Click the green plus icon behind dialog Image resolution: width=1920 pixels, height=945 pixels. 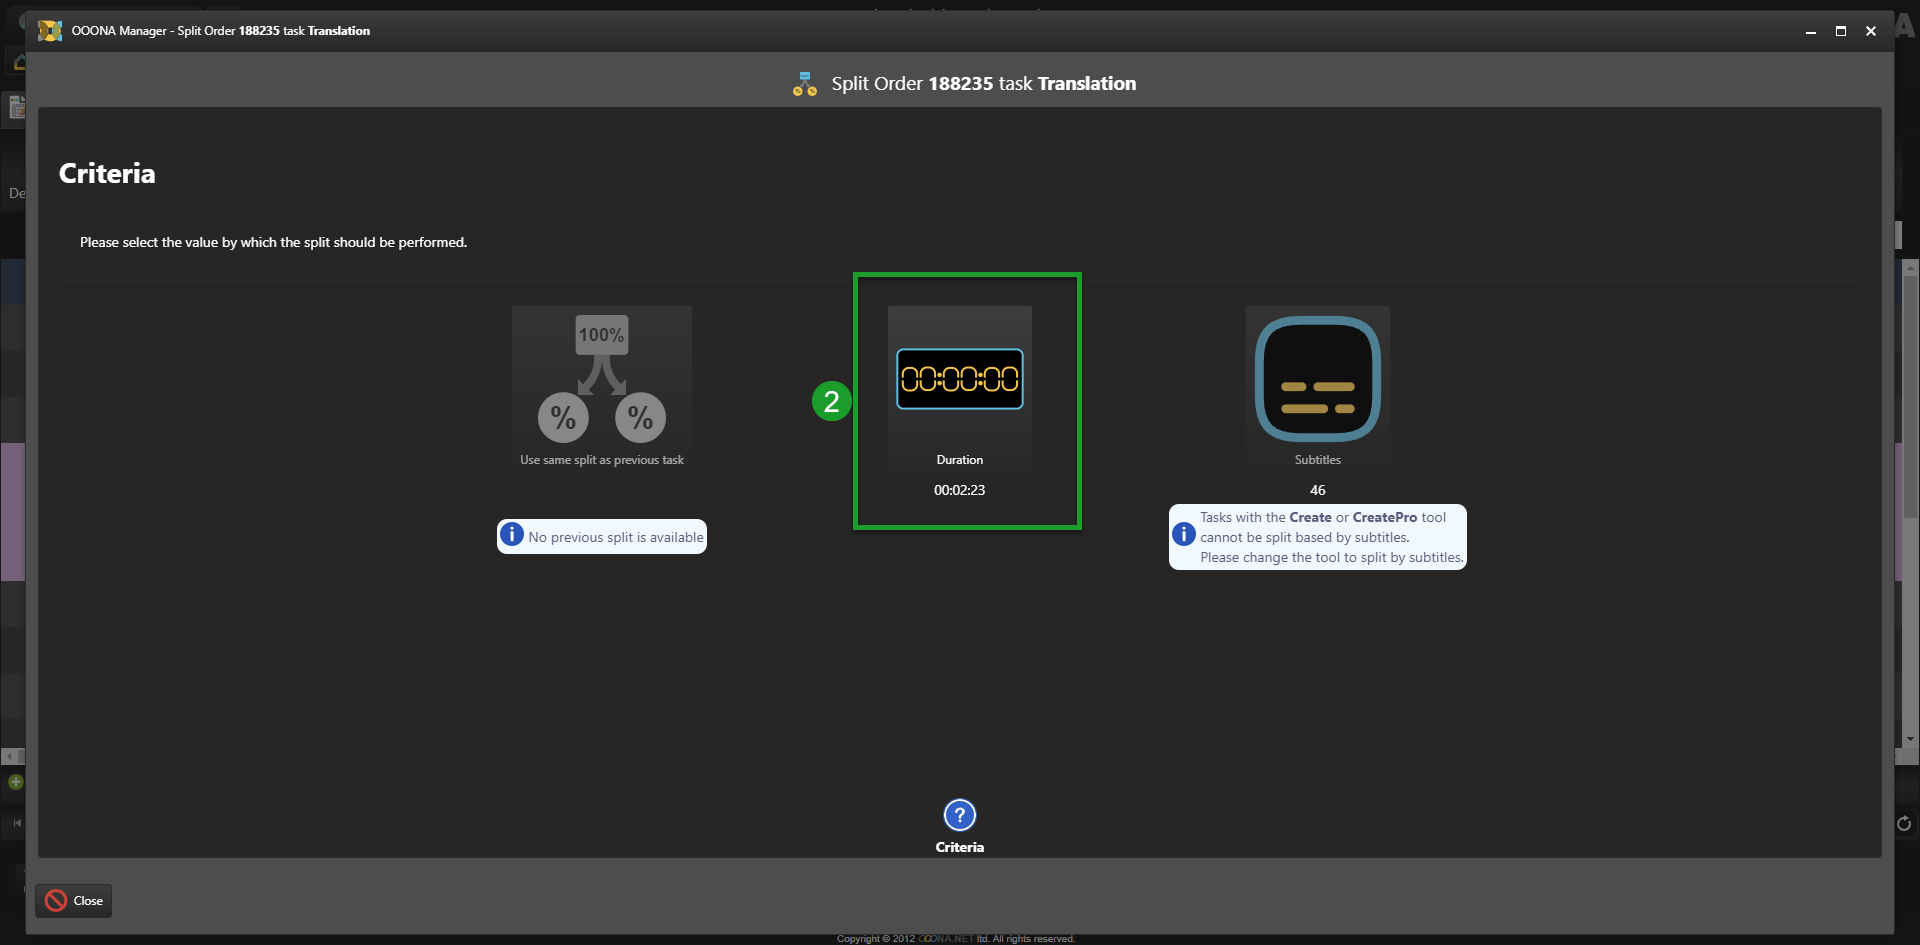tap(16, 782)
